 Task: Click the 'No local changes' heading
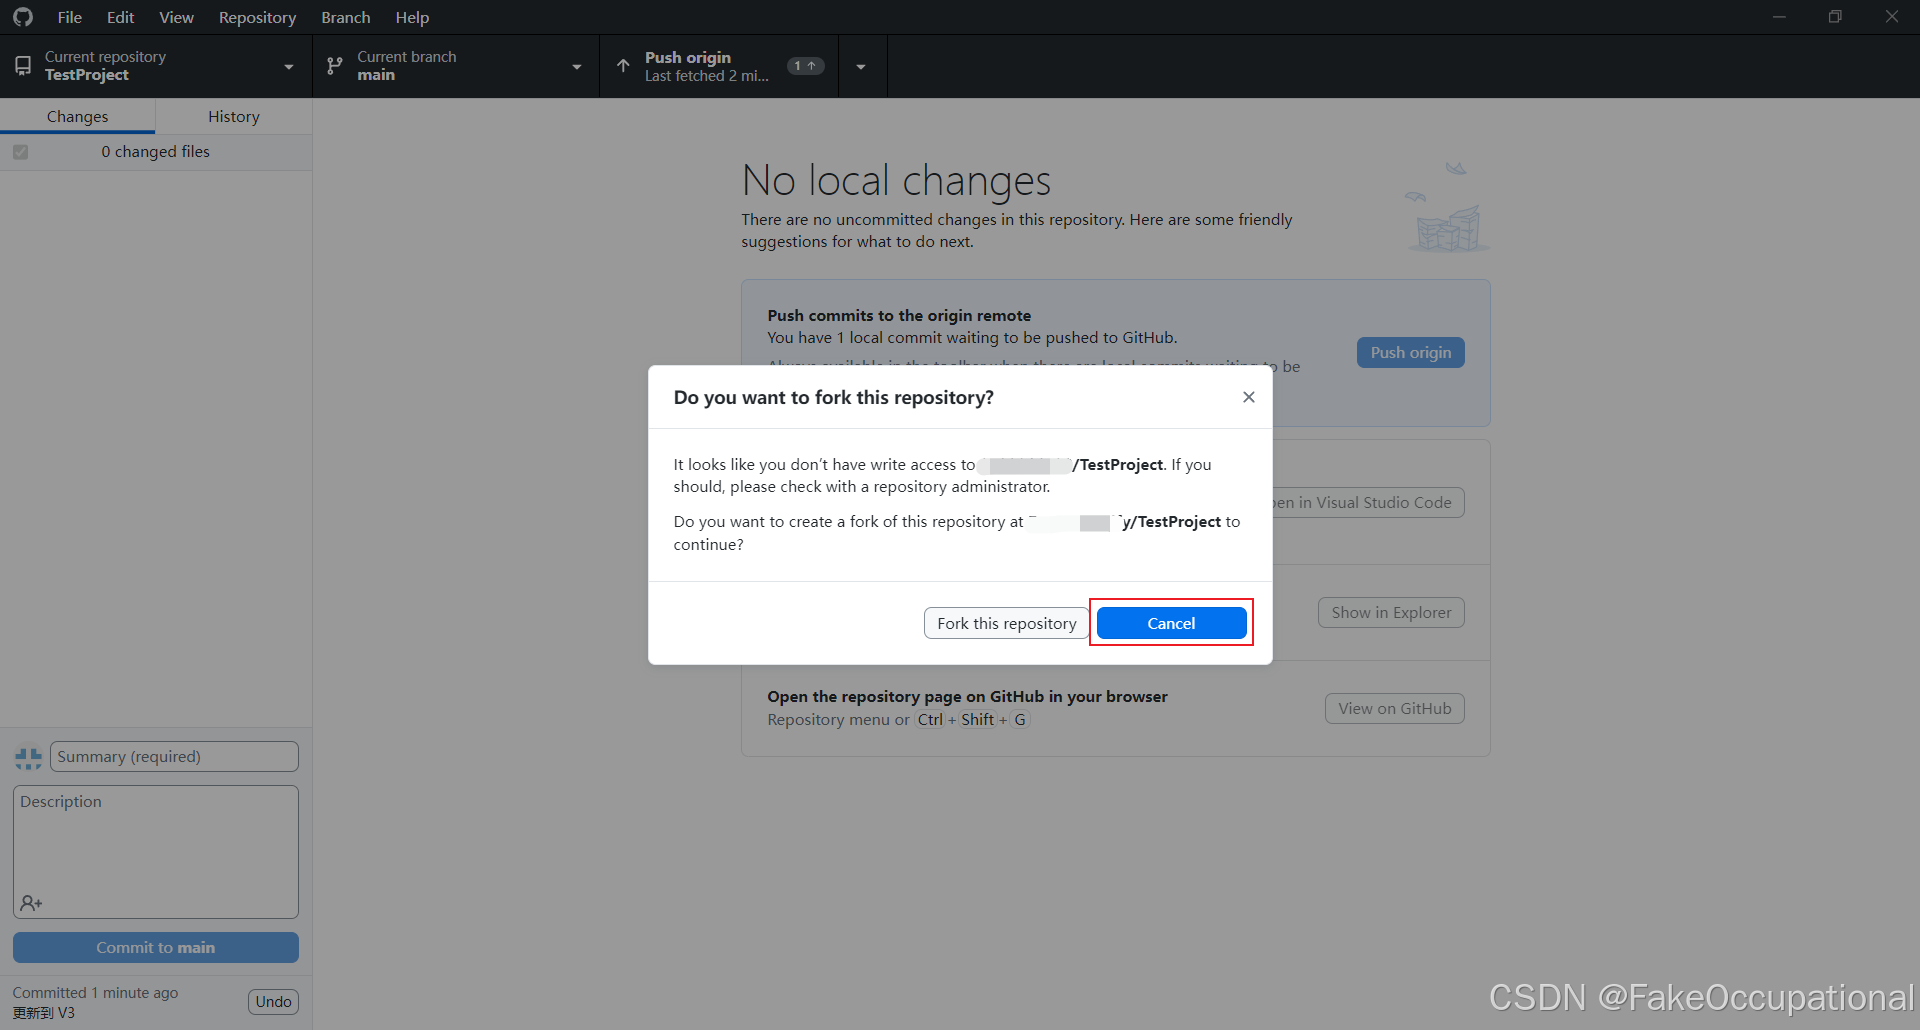(896, 180)
